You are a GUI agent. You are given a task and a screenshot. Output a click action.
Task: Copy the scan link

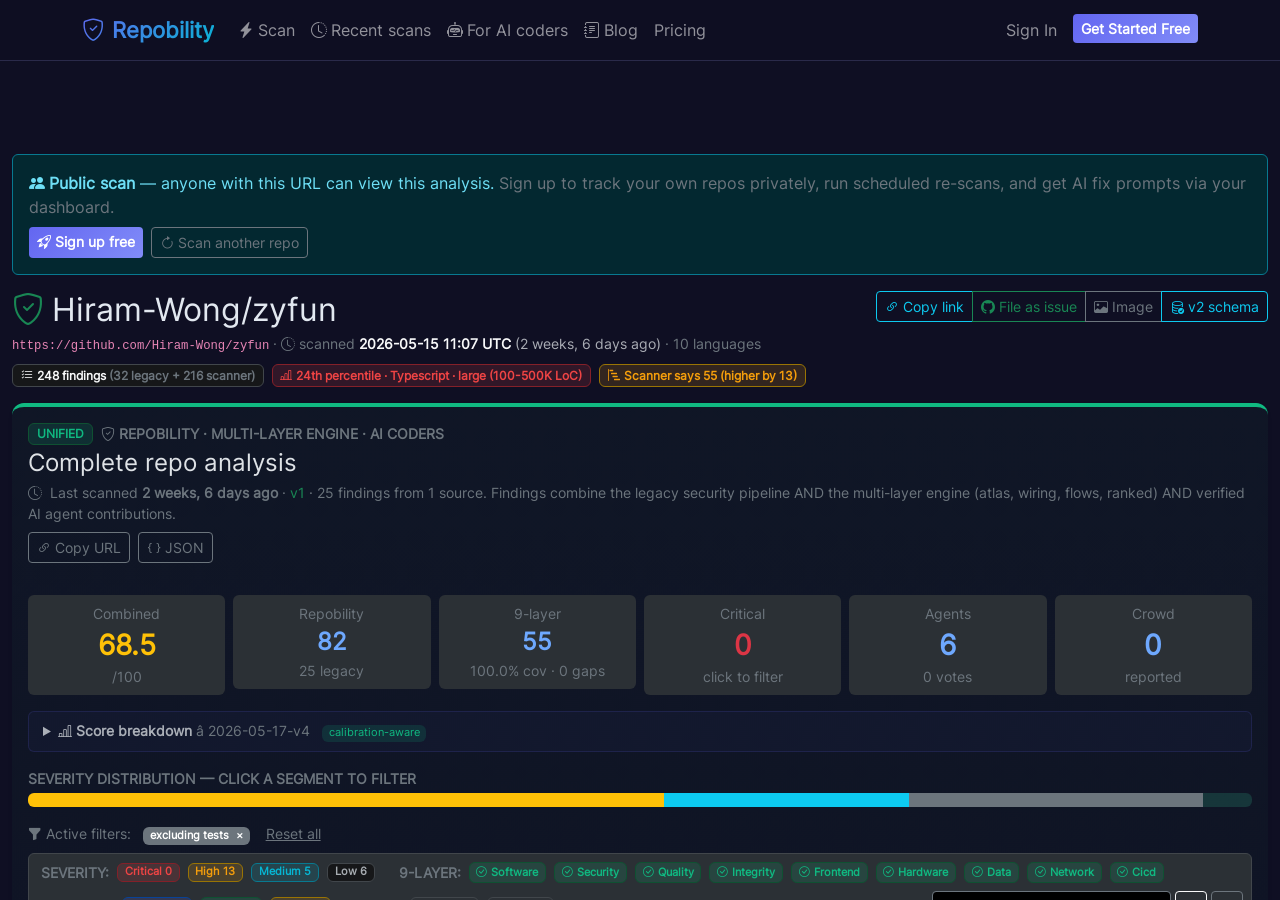click(x=924, y=307)
